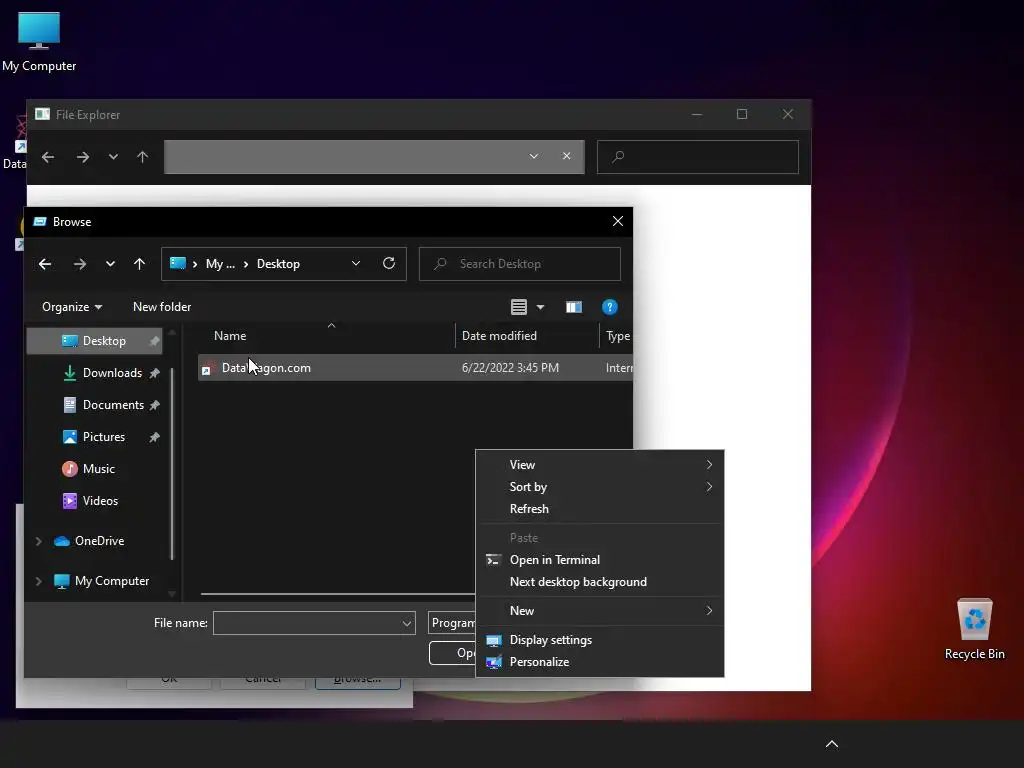The image size is (1024, 768).
Task: Expand the My Computer tree node
Action: [39, 581]
